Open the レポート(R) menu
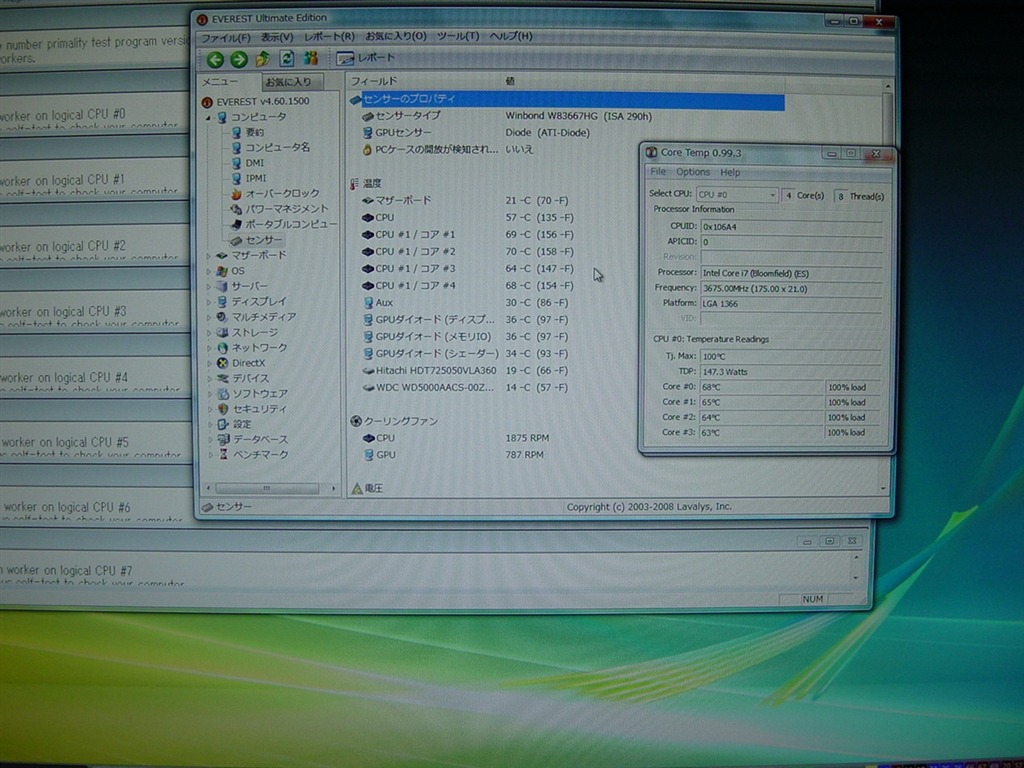This screenshot has width=1024, height=768. pos(329,37)
